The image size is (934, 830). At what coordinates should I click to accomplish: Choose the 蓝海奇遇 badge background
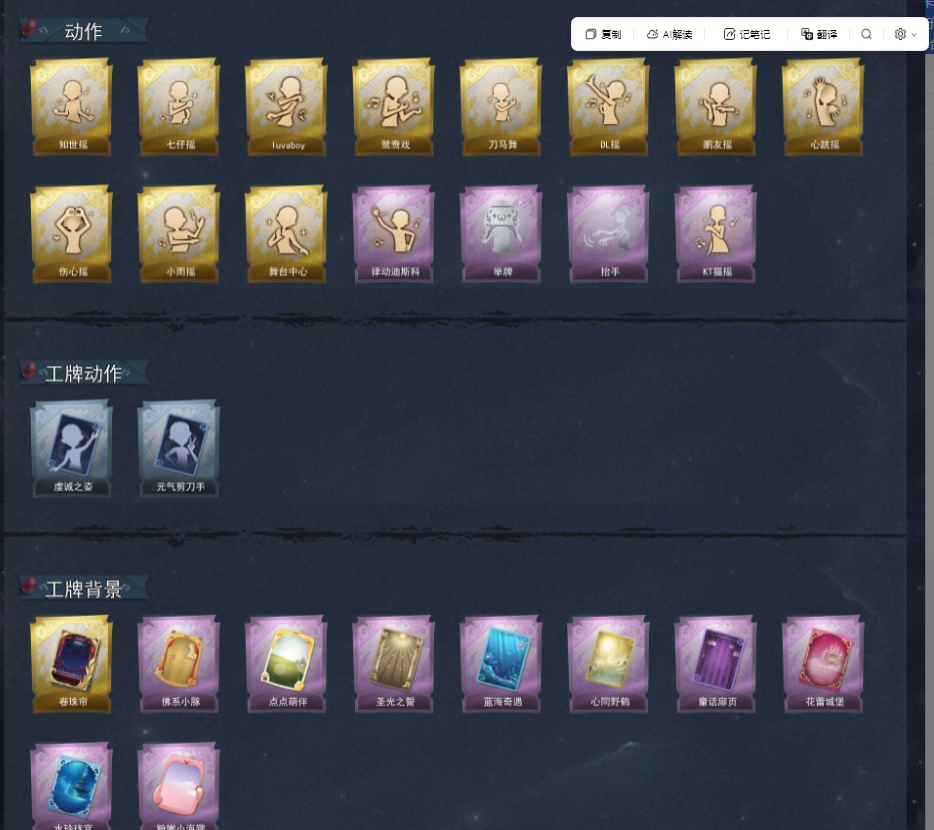(501, 664)
